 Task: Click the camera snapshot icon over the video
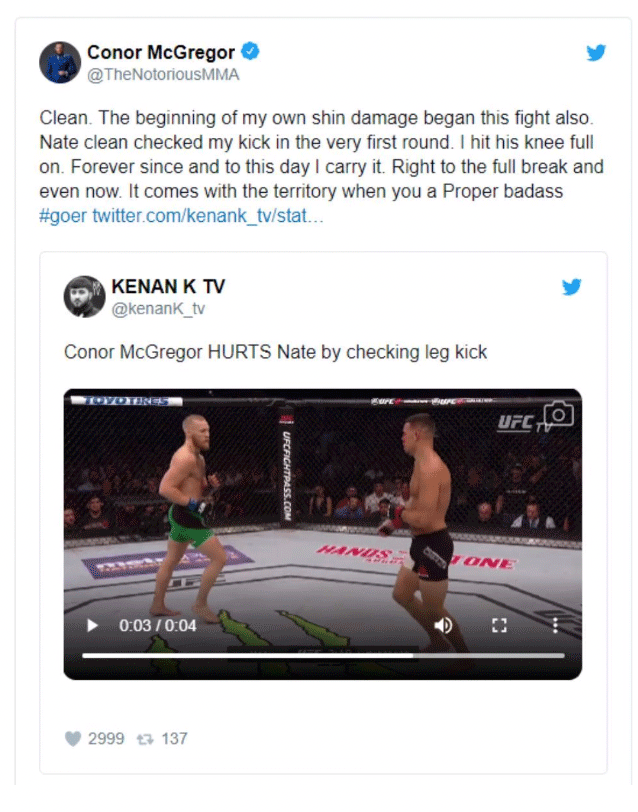click(559, 414)
